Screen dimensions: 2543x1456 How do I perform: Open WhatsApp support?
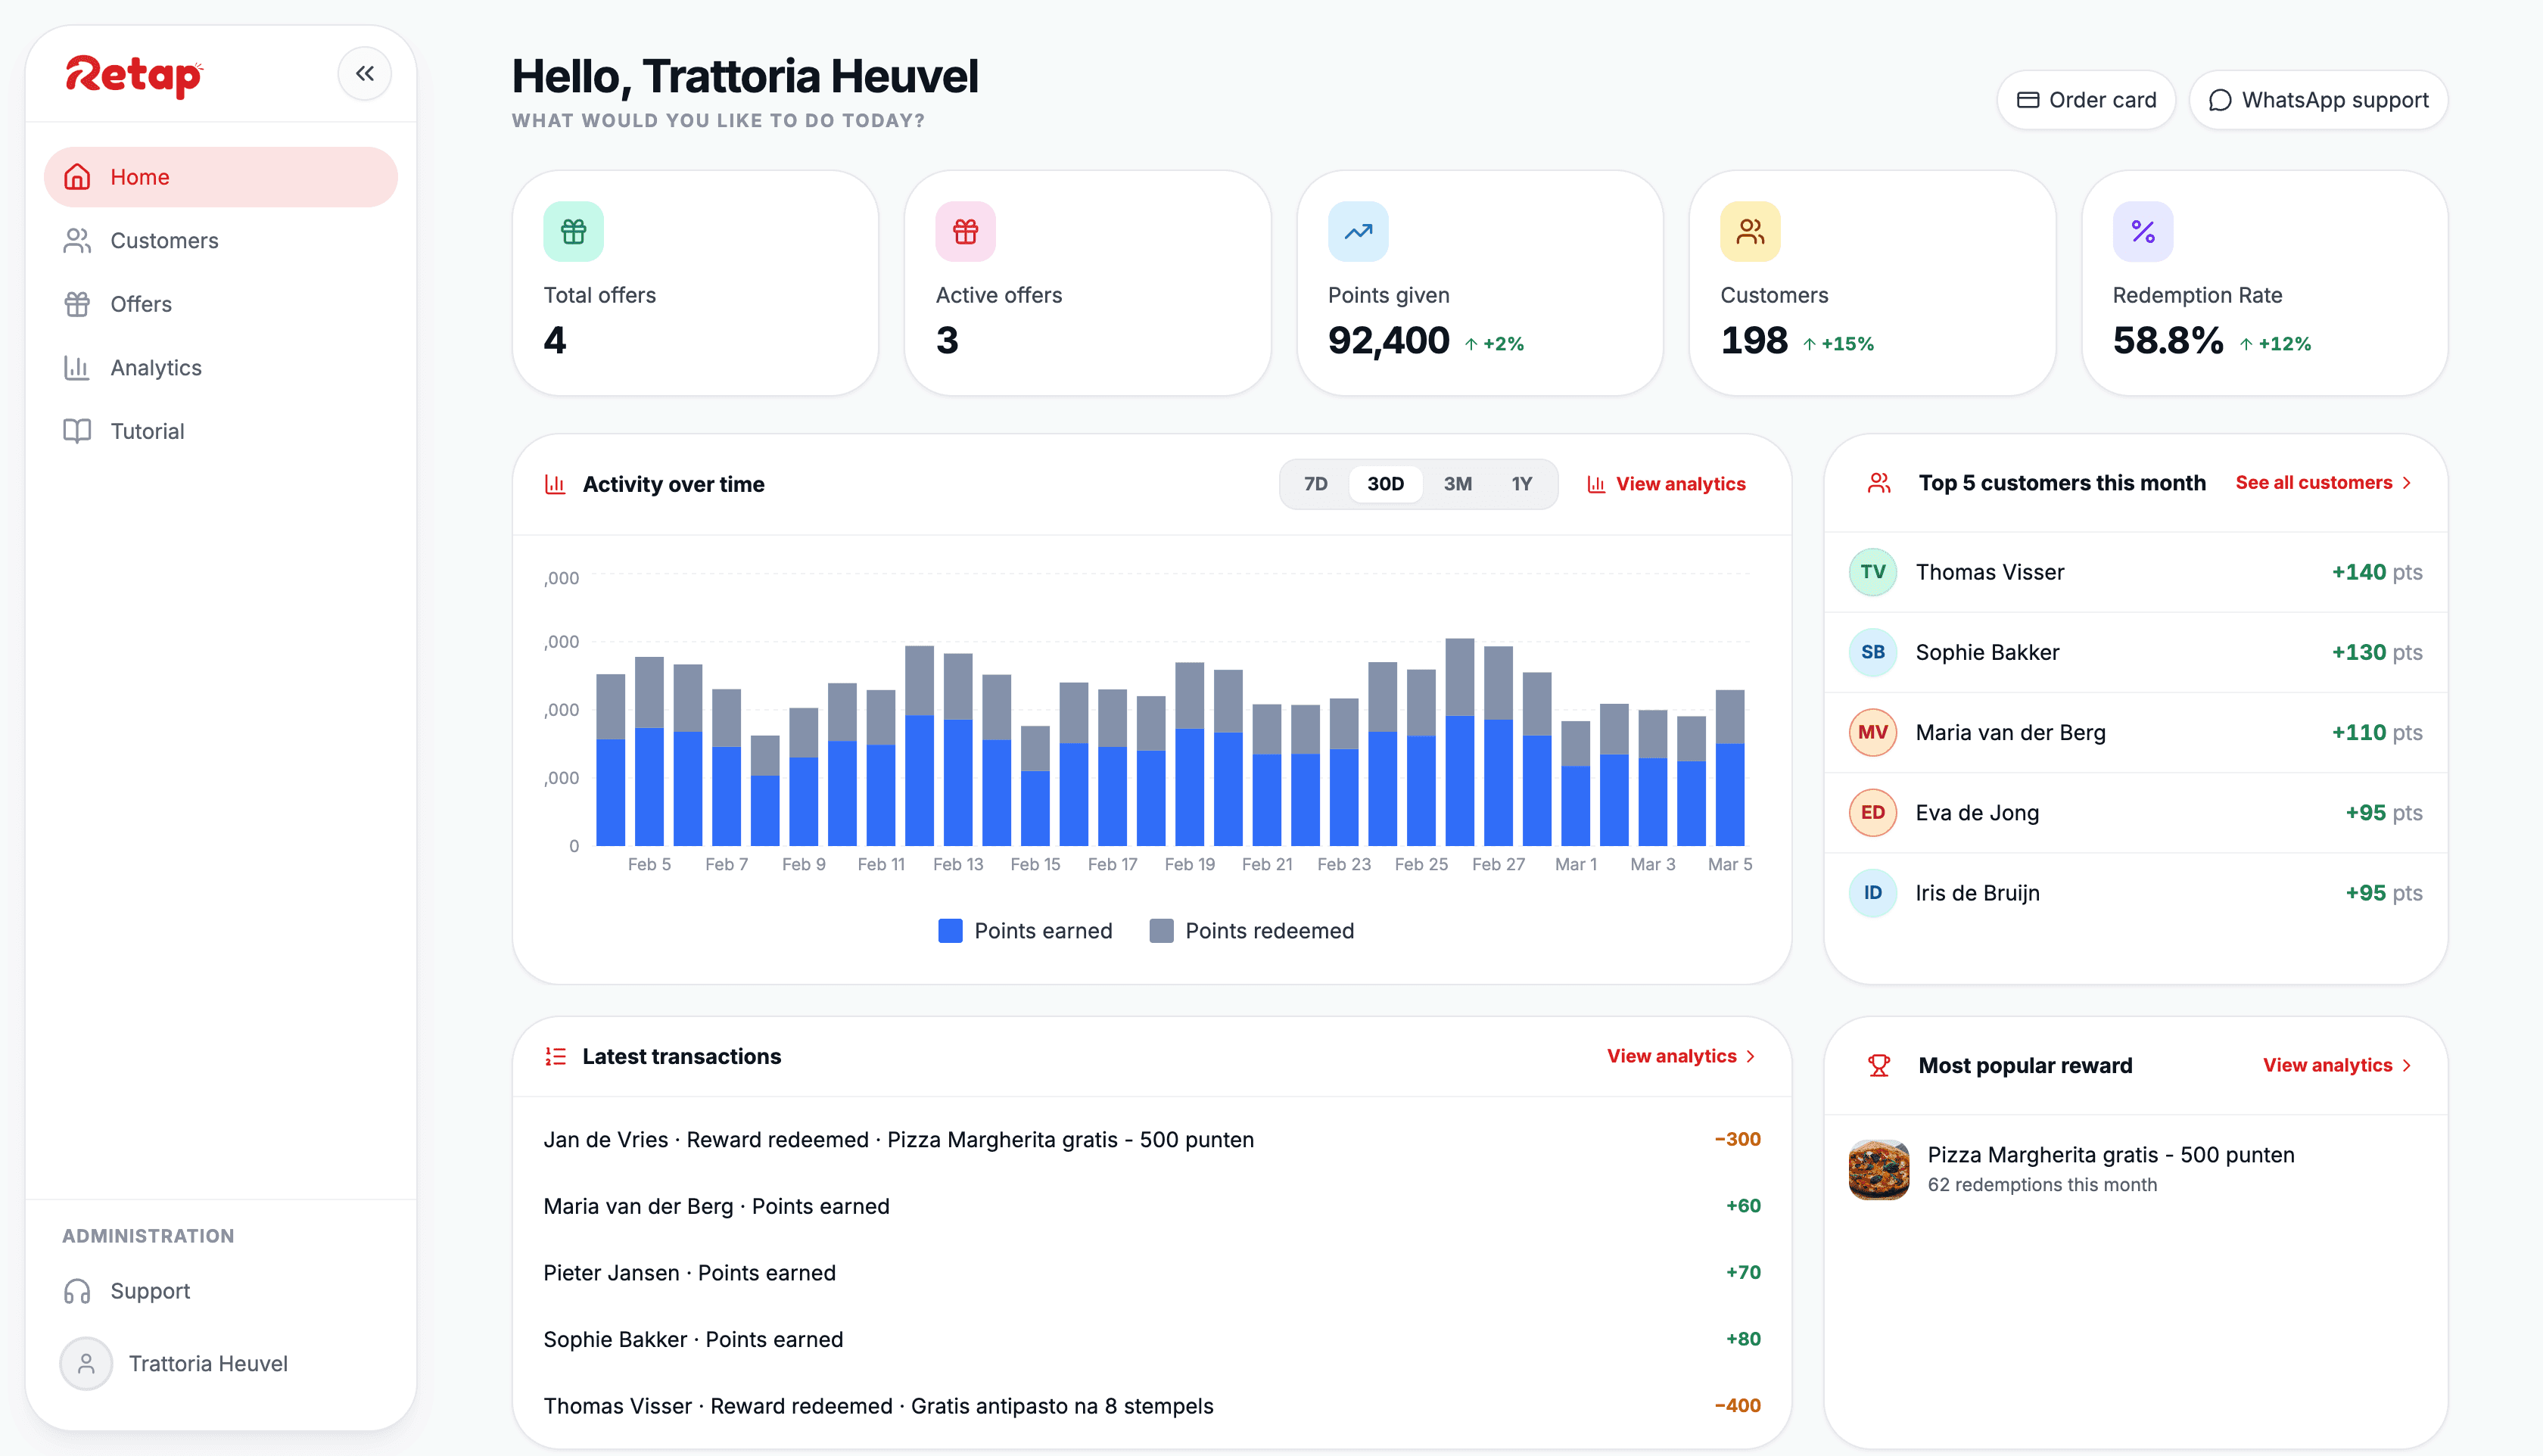coord(2318,100)
